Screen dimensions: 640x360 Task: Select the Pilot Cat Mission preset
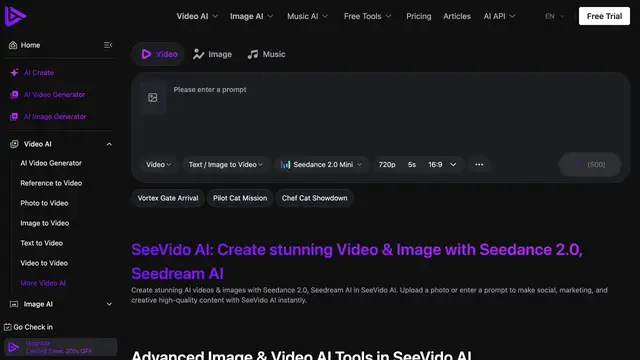[240, 198]
